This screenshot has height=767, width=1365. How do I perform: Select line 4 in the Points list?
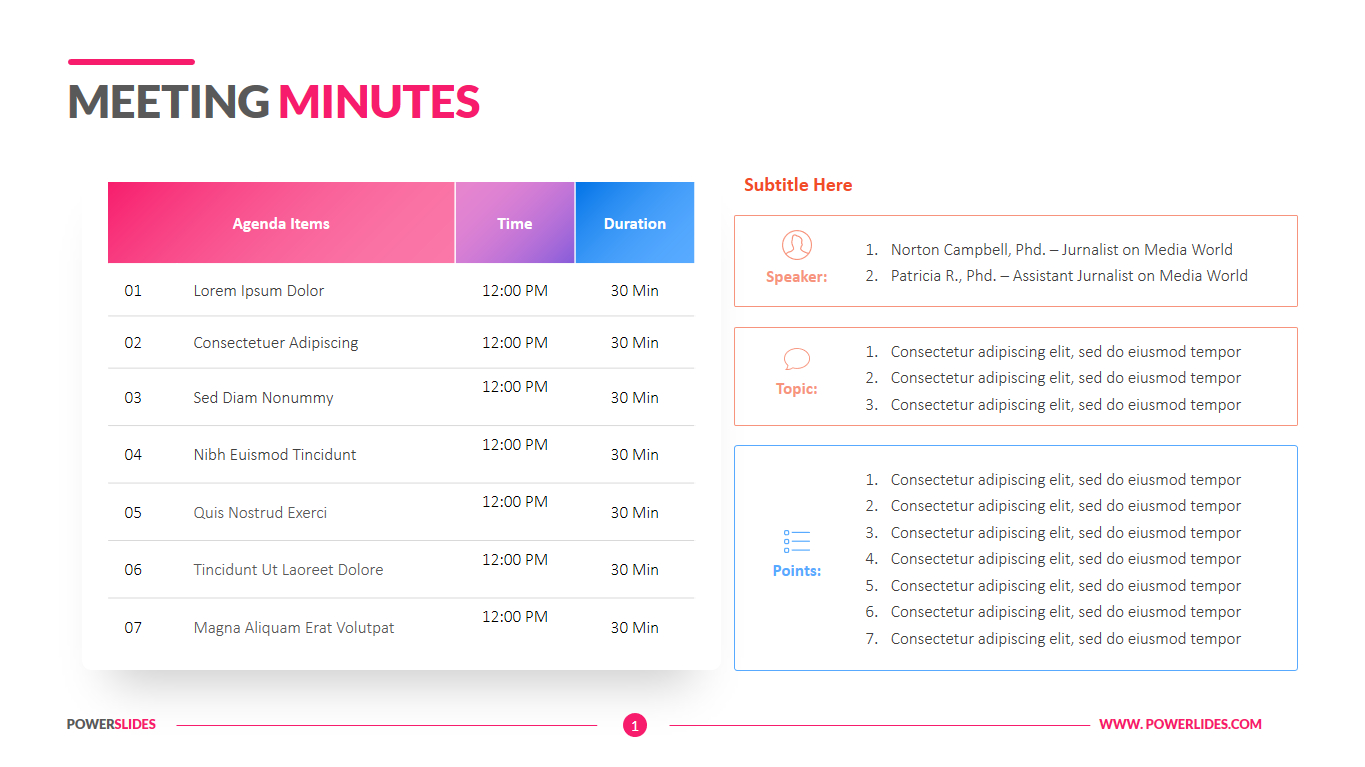[1053, 559]
